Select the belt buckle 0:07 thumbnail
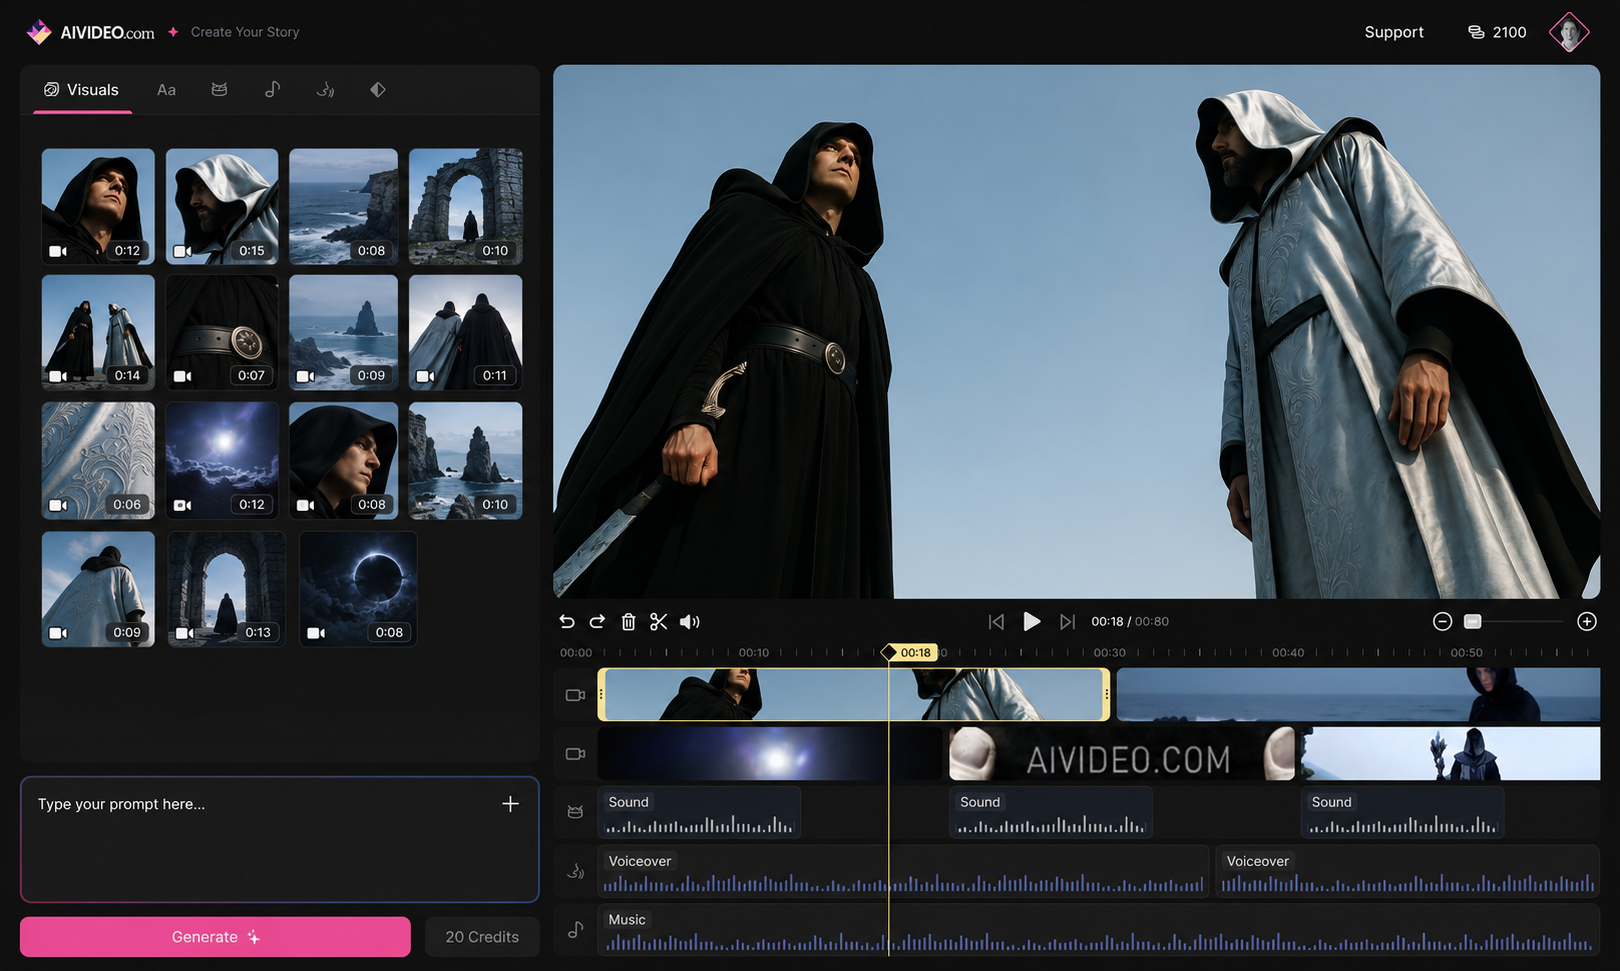The height and width of the screenshot is (971, 1620). click(222, 332)
